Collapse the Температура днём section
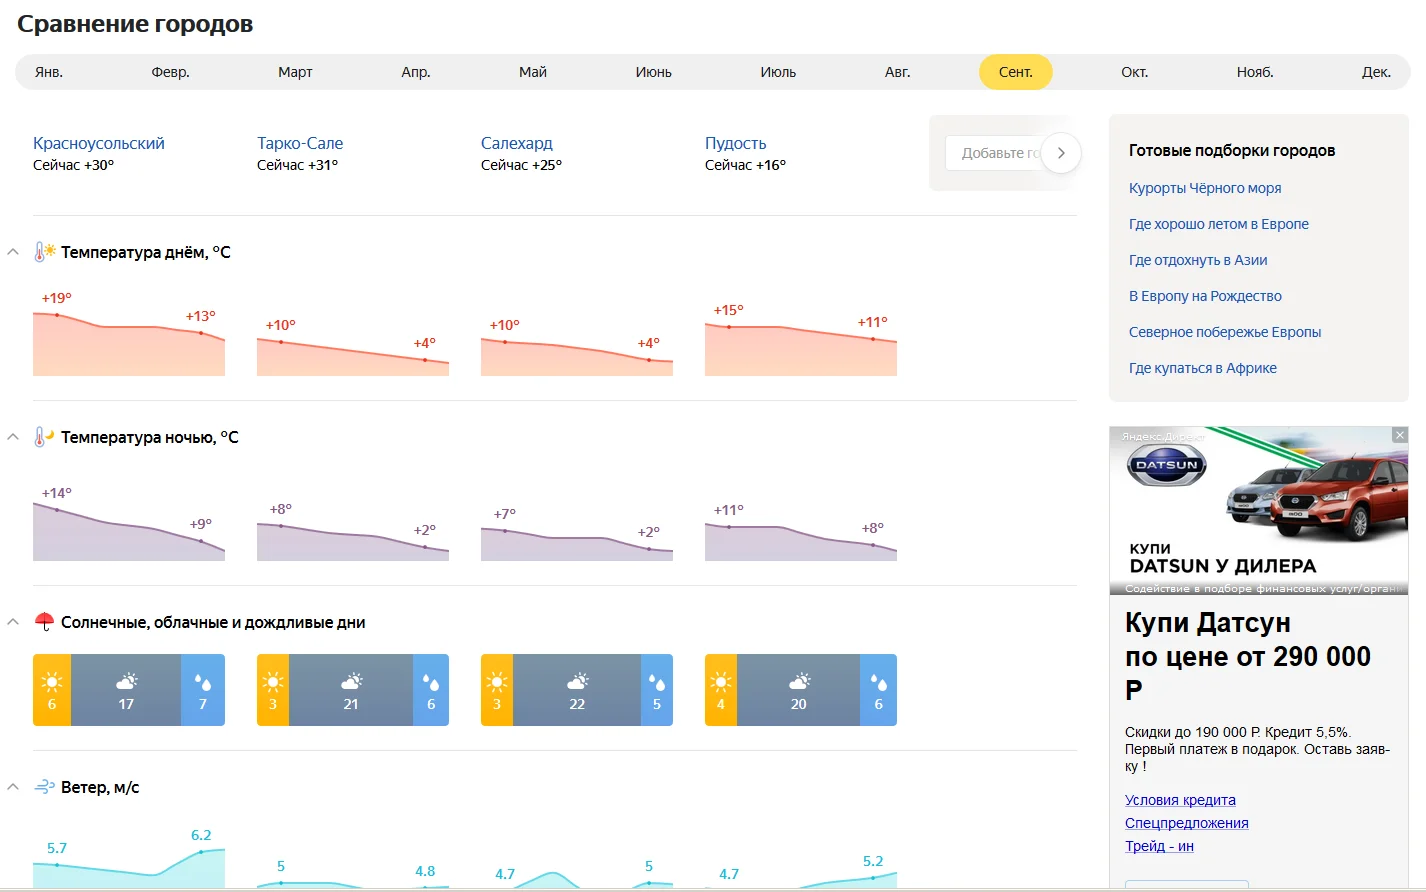Image resolution: width=1426 pixels, height=892 pixels. [x=13, y=252]
